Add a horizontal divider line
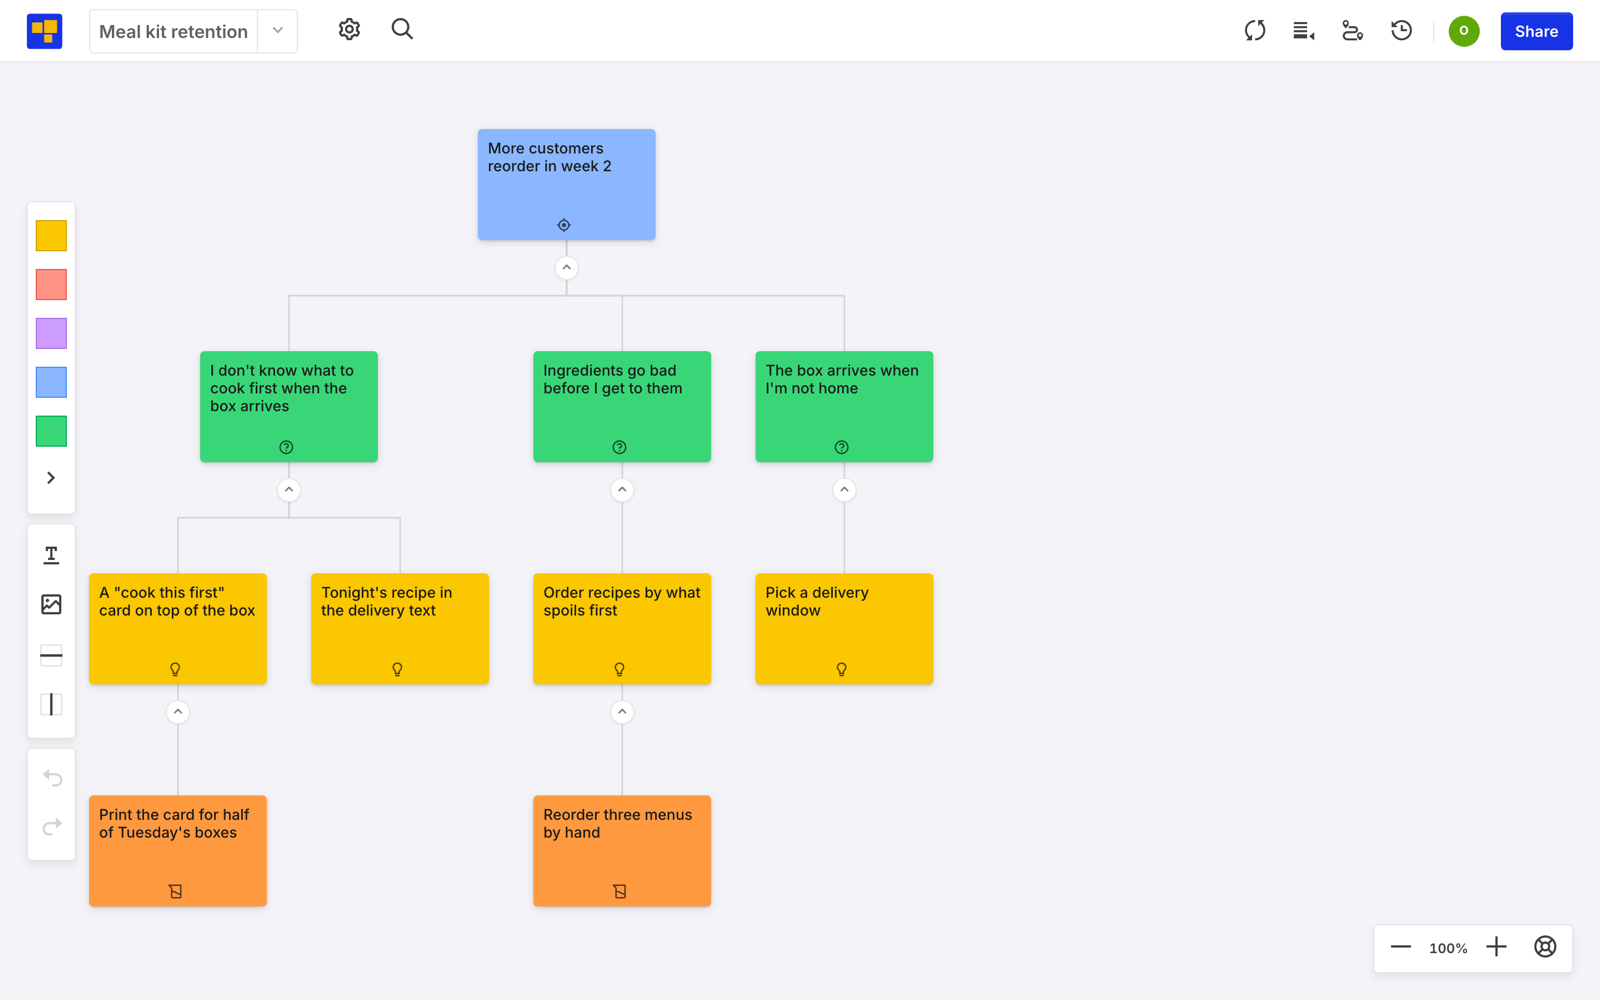The width and height of the screenshot is (1600, 1000). click(51, 656)
